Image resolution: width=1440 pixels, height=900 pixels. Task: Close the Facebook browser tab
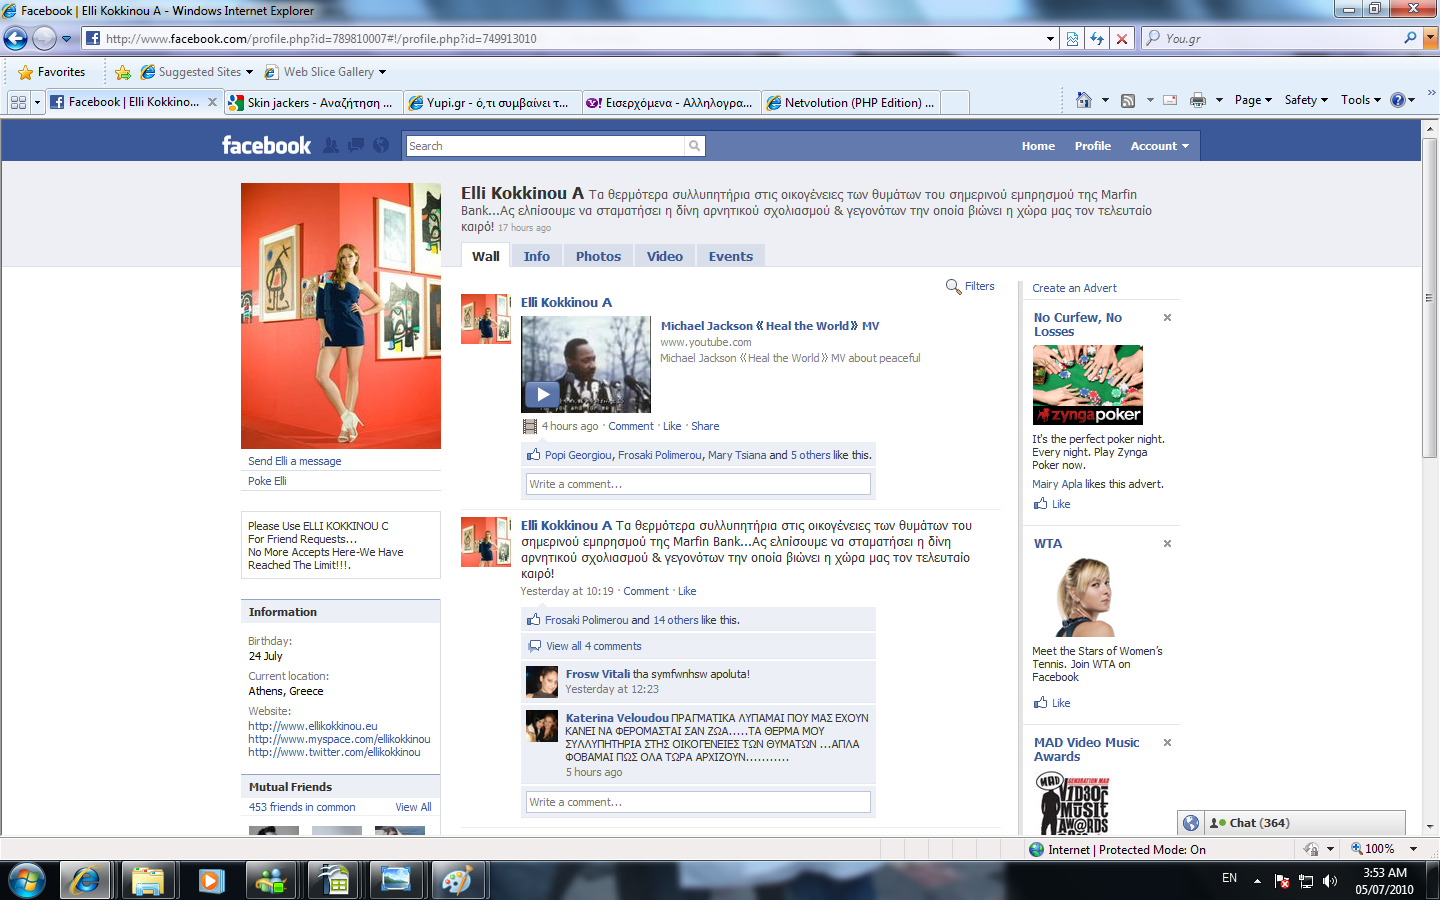212,102
